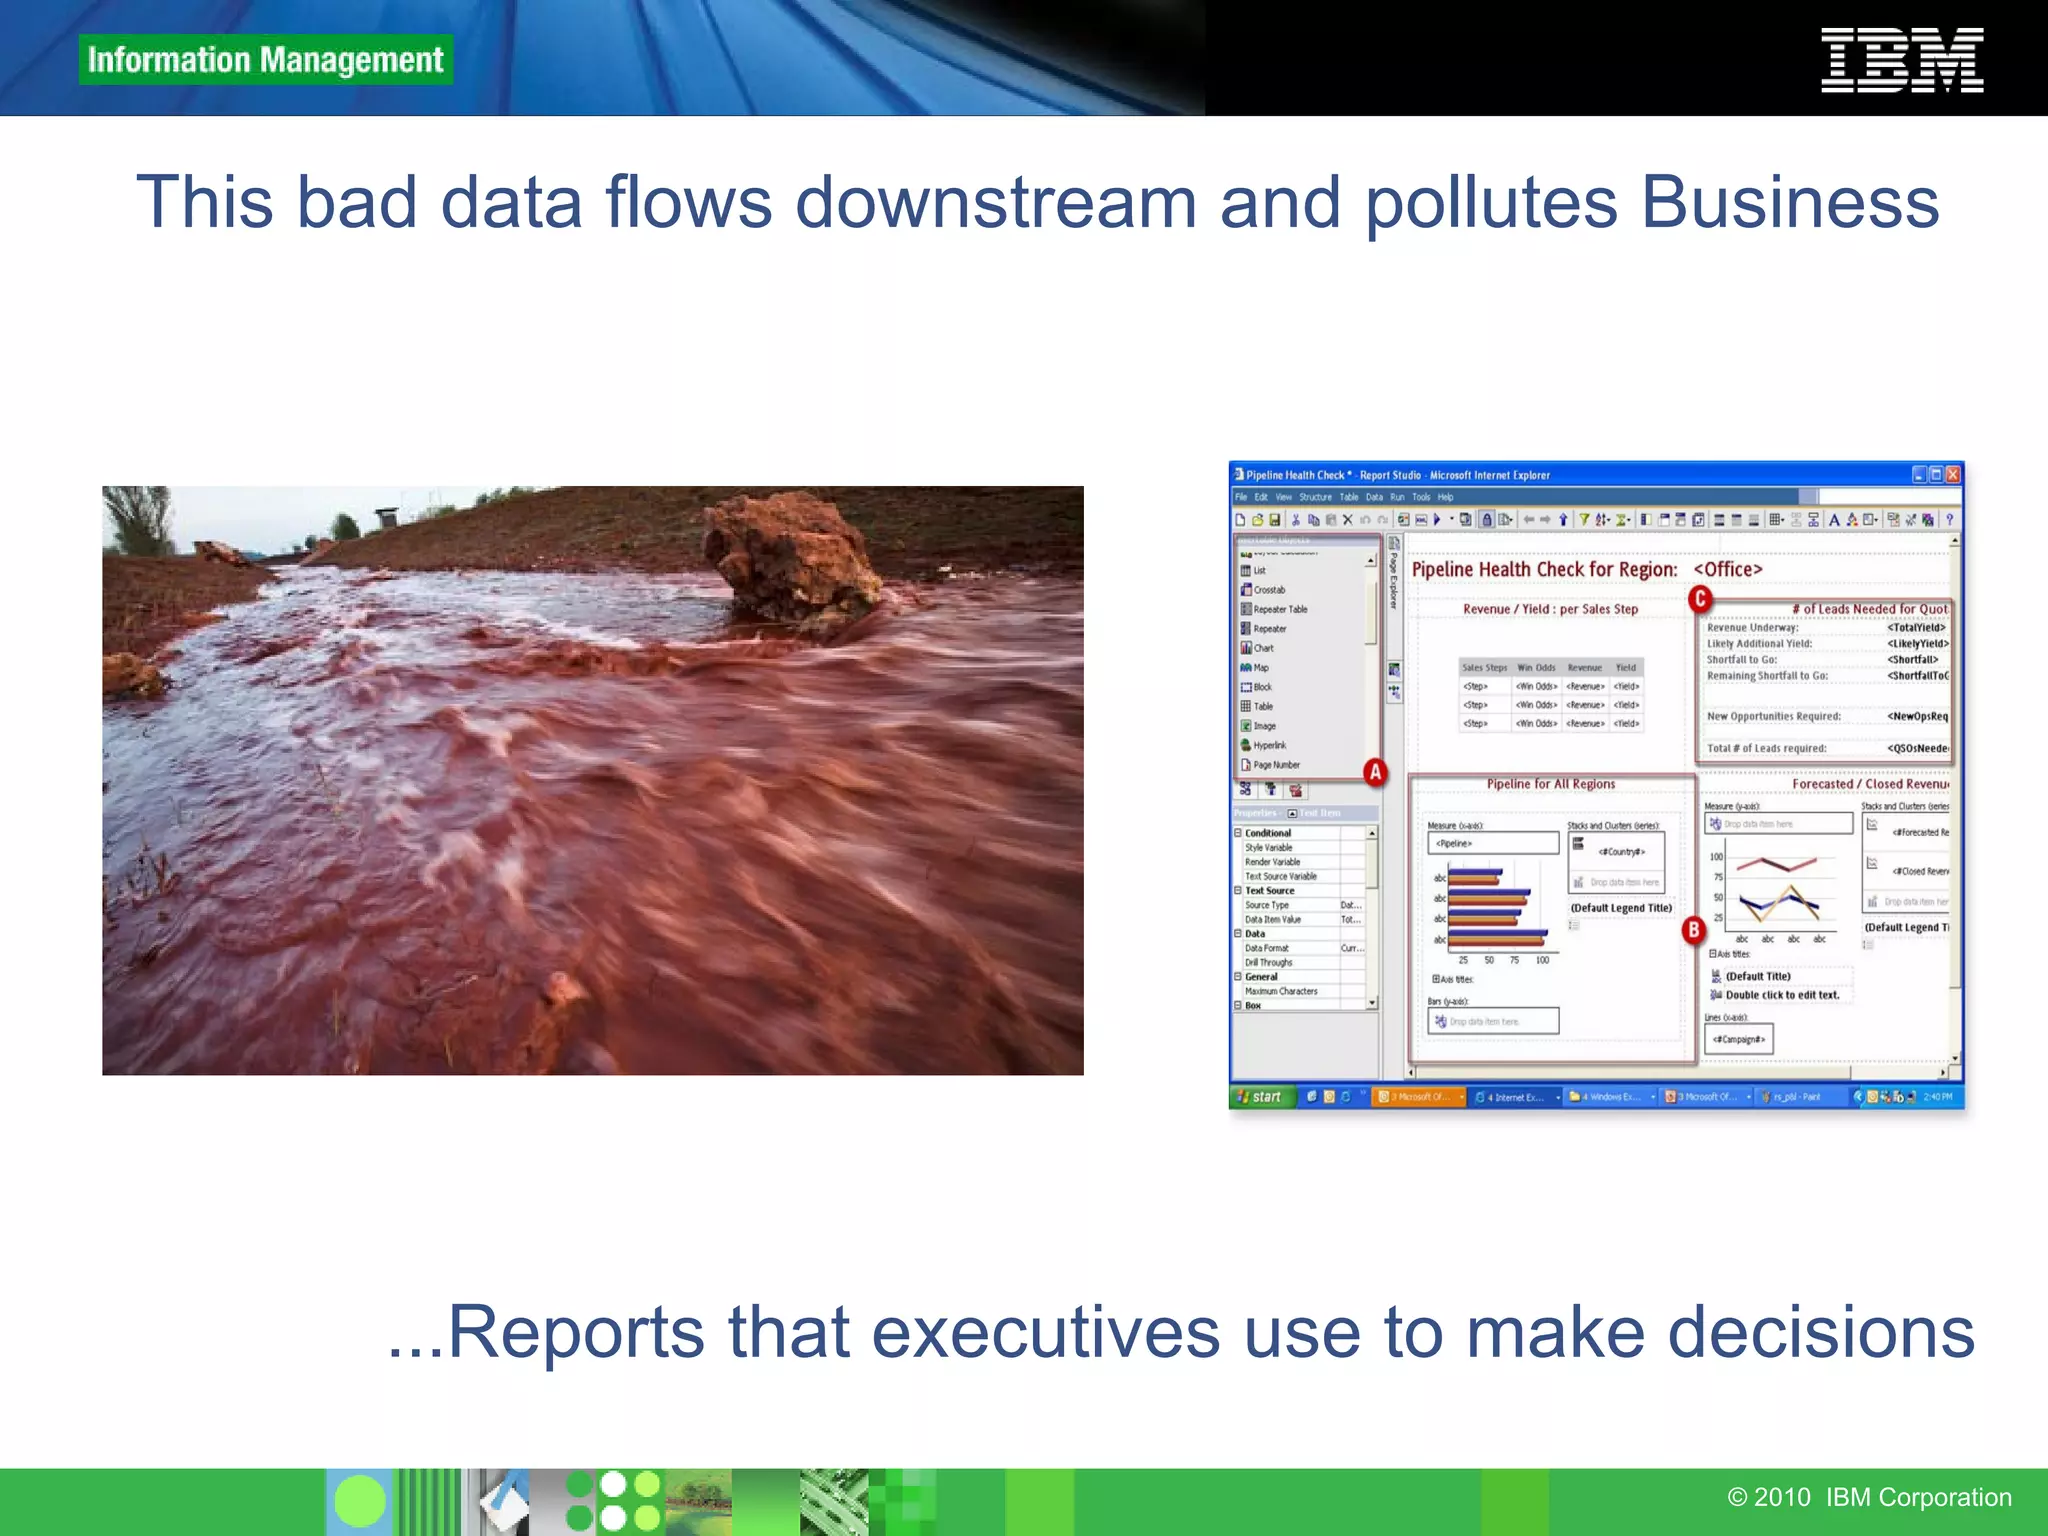Collapse the Box properties group
The image size is (2048, 1536).
(1238, 1005)
